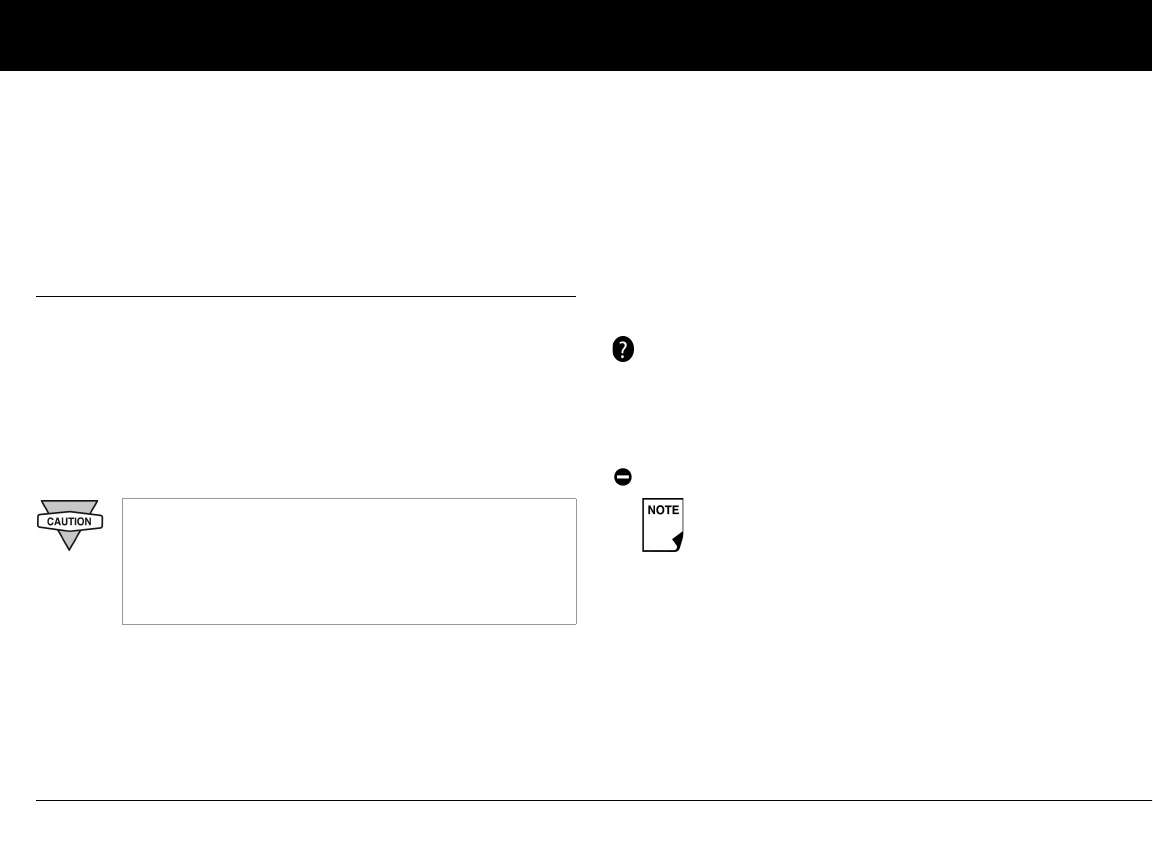Click the left edge of the caution box
This screenshot has width=1153, height=846.
point(122,561)
